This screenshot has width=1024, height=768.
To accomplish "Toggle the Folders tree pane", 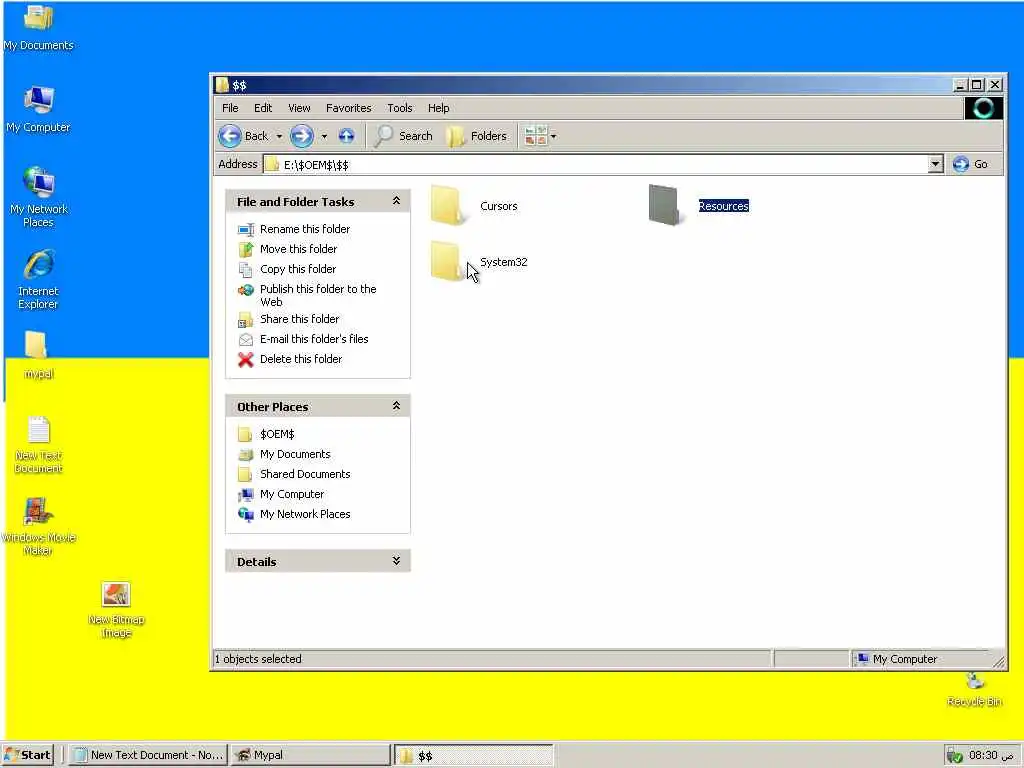I will coord(477,136).
